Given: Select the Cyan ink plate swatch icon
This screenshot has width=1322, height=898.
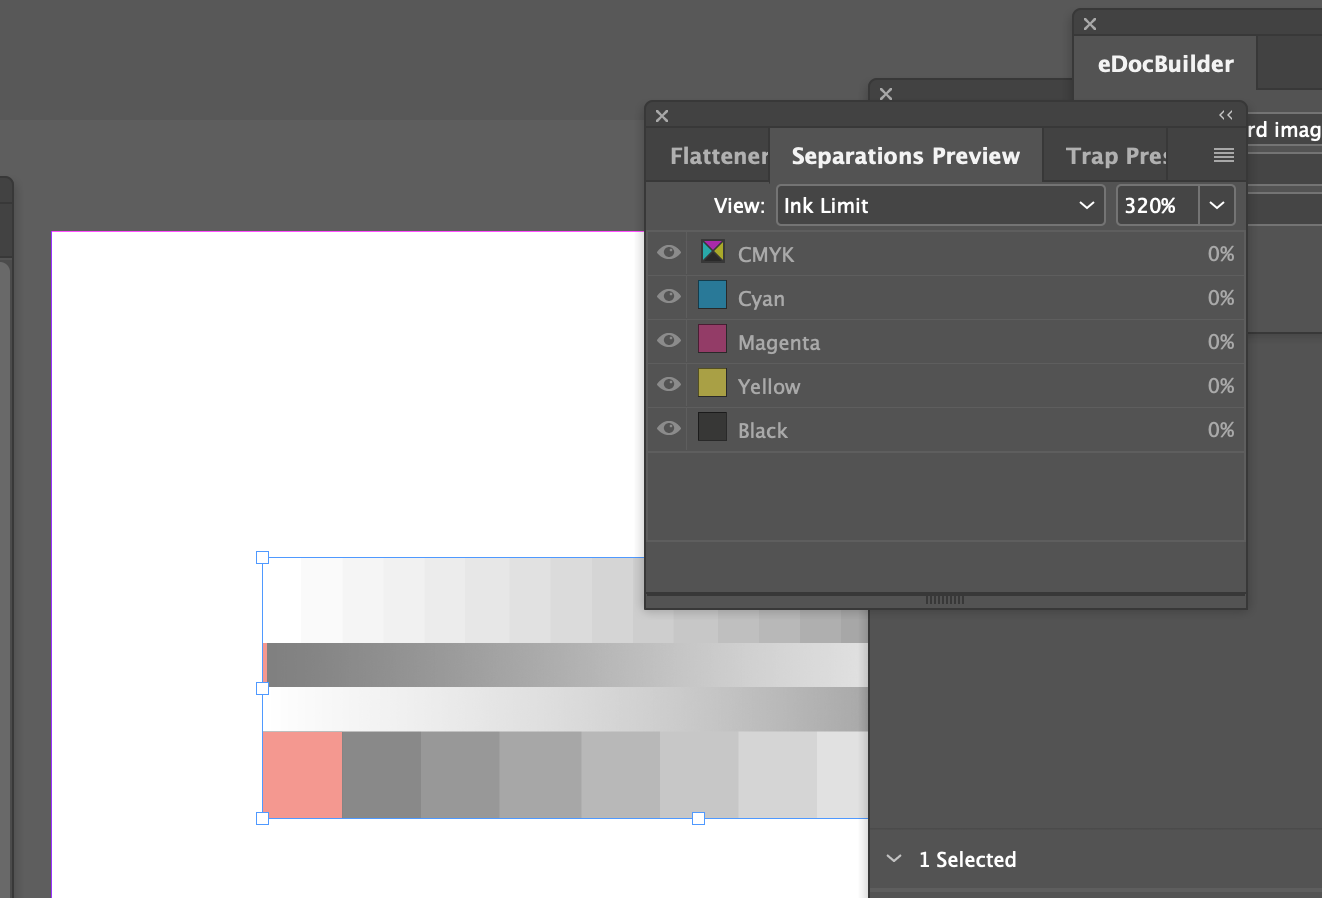Looking at the screenshot, I should [712, 296].
